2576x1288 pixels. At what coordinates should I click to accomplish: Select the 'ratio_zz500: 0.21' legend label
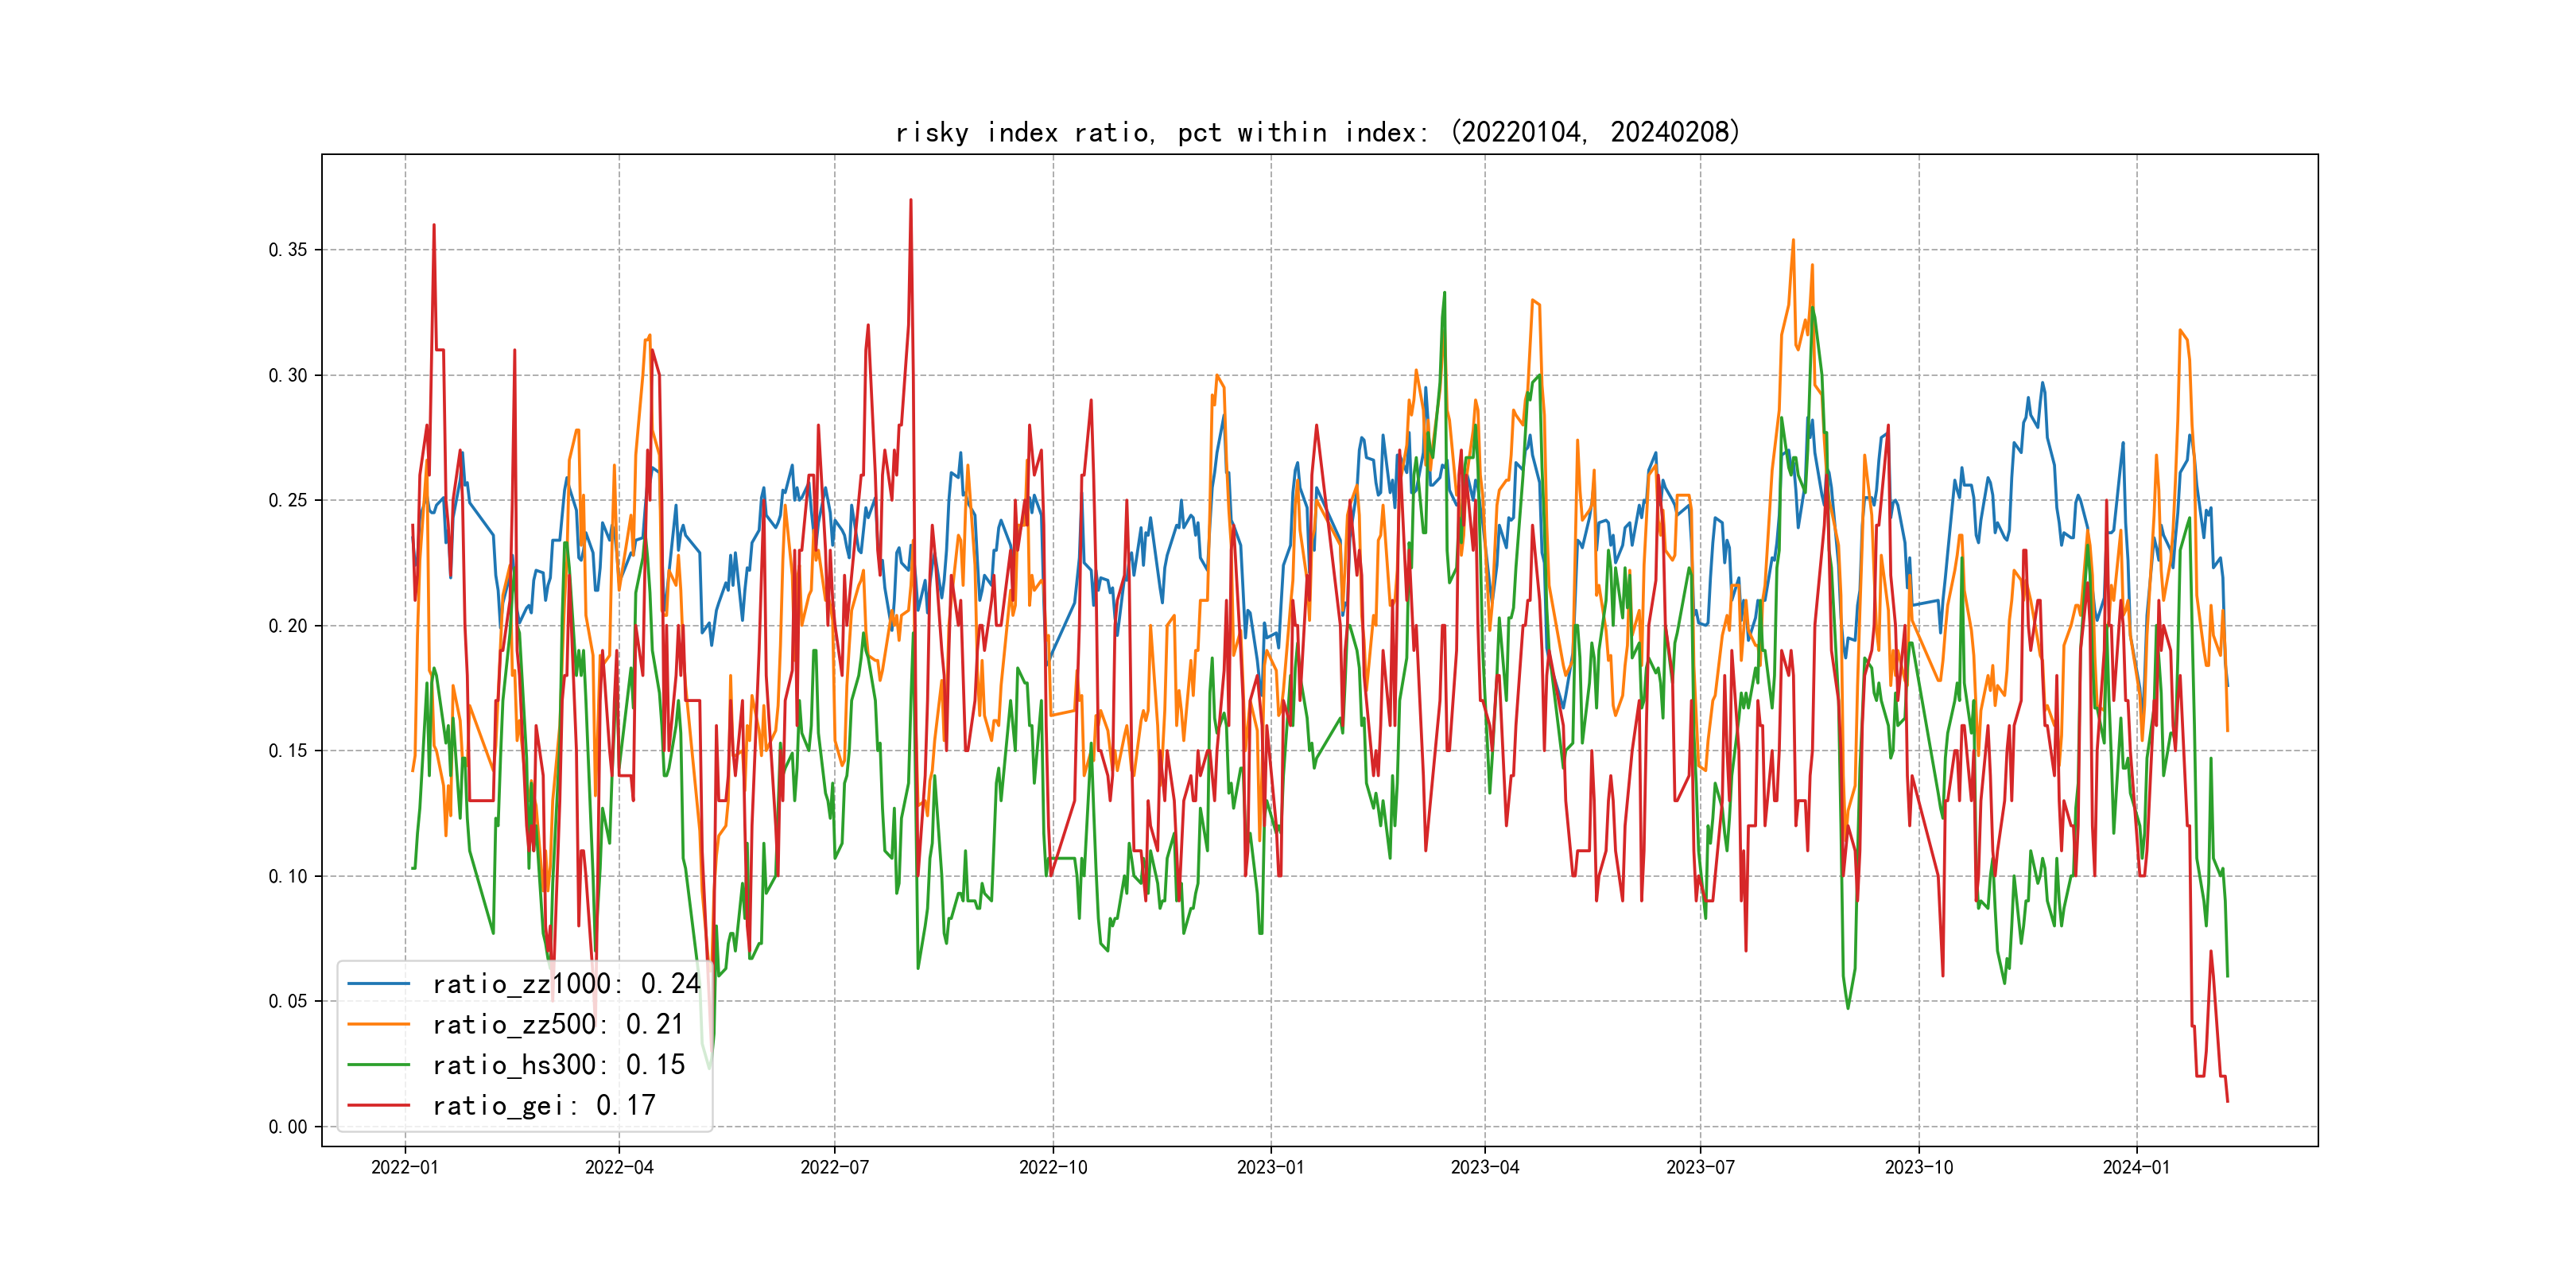click(558, 1024)
